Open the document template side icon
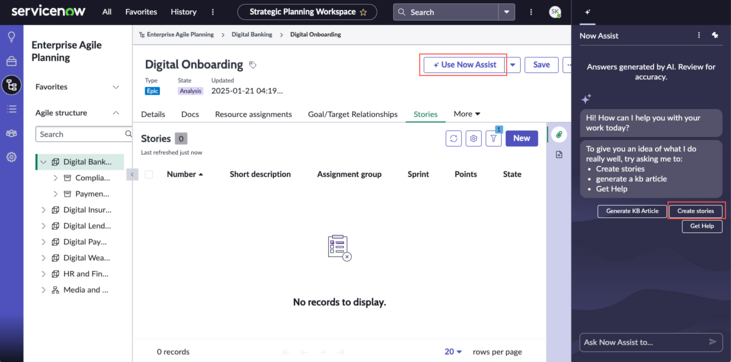 (x=559, y=155)
